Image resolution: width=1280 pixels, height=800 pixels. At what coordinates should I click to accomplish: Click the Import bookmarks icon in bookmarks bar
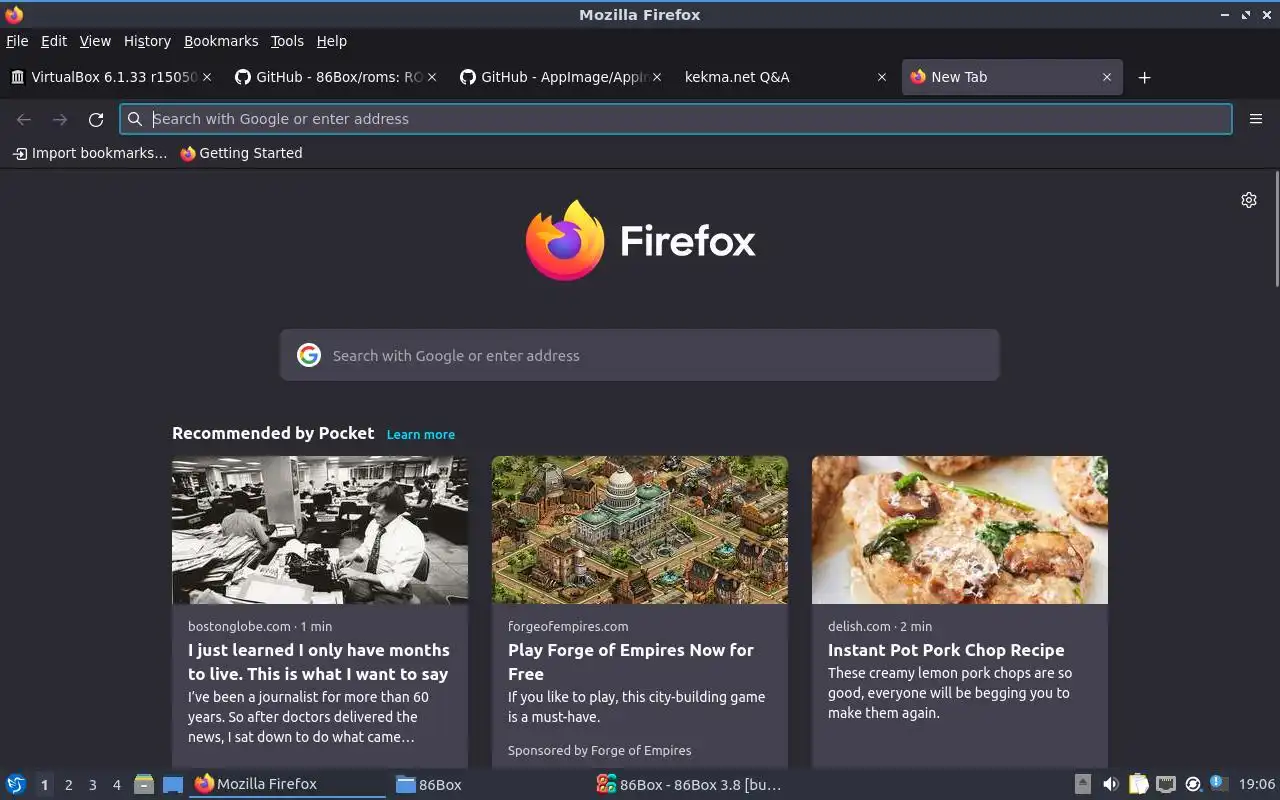click(20, 153)
